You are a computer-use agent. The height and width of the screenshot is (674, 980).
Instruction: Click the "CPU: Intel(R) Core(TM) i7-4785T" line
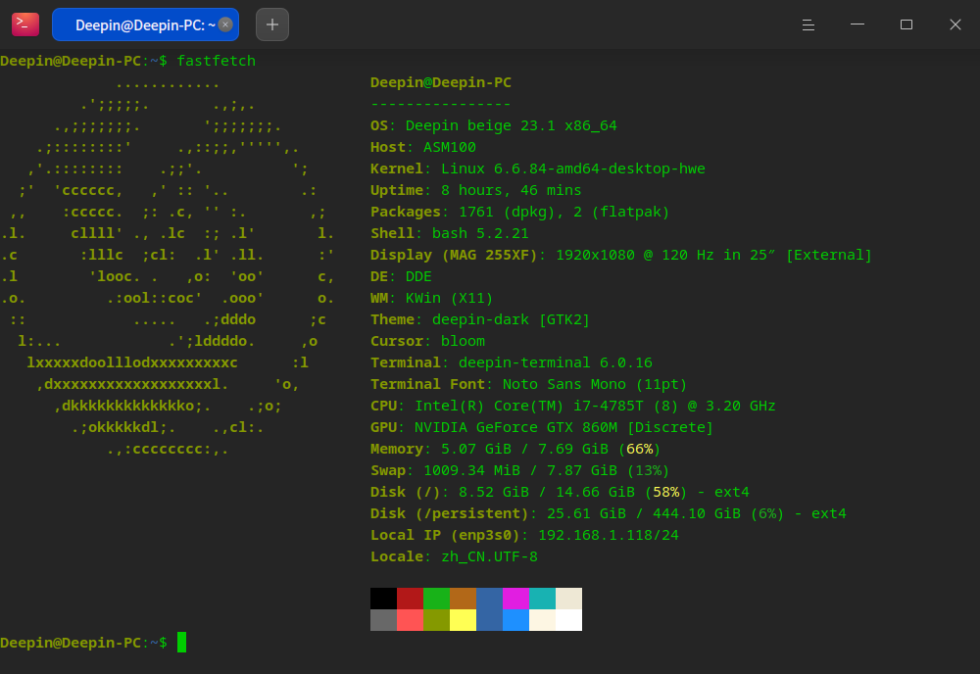(x=573, y=406)
